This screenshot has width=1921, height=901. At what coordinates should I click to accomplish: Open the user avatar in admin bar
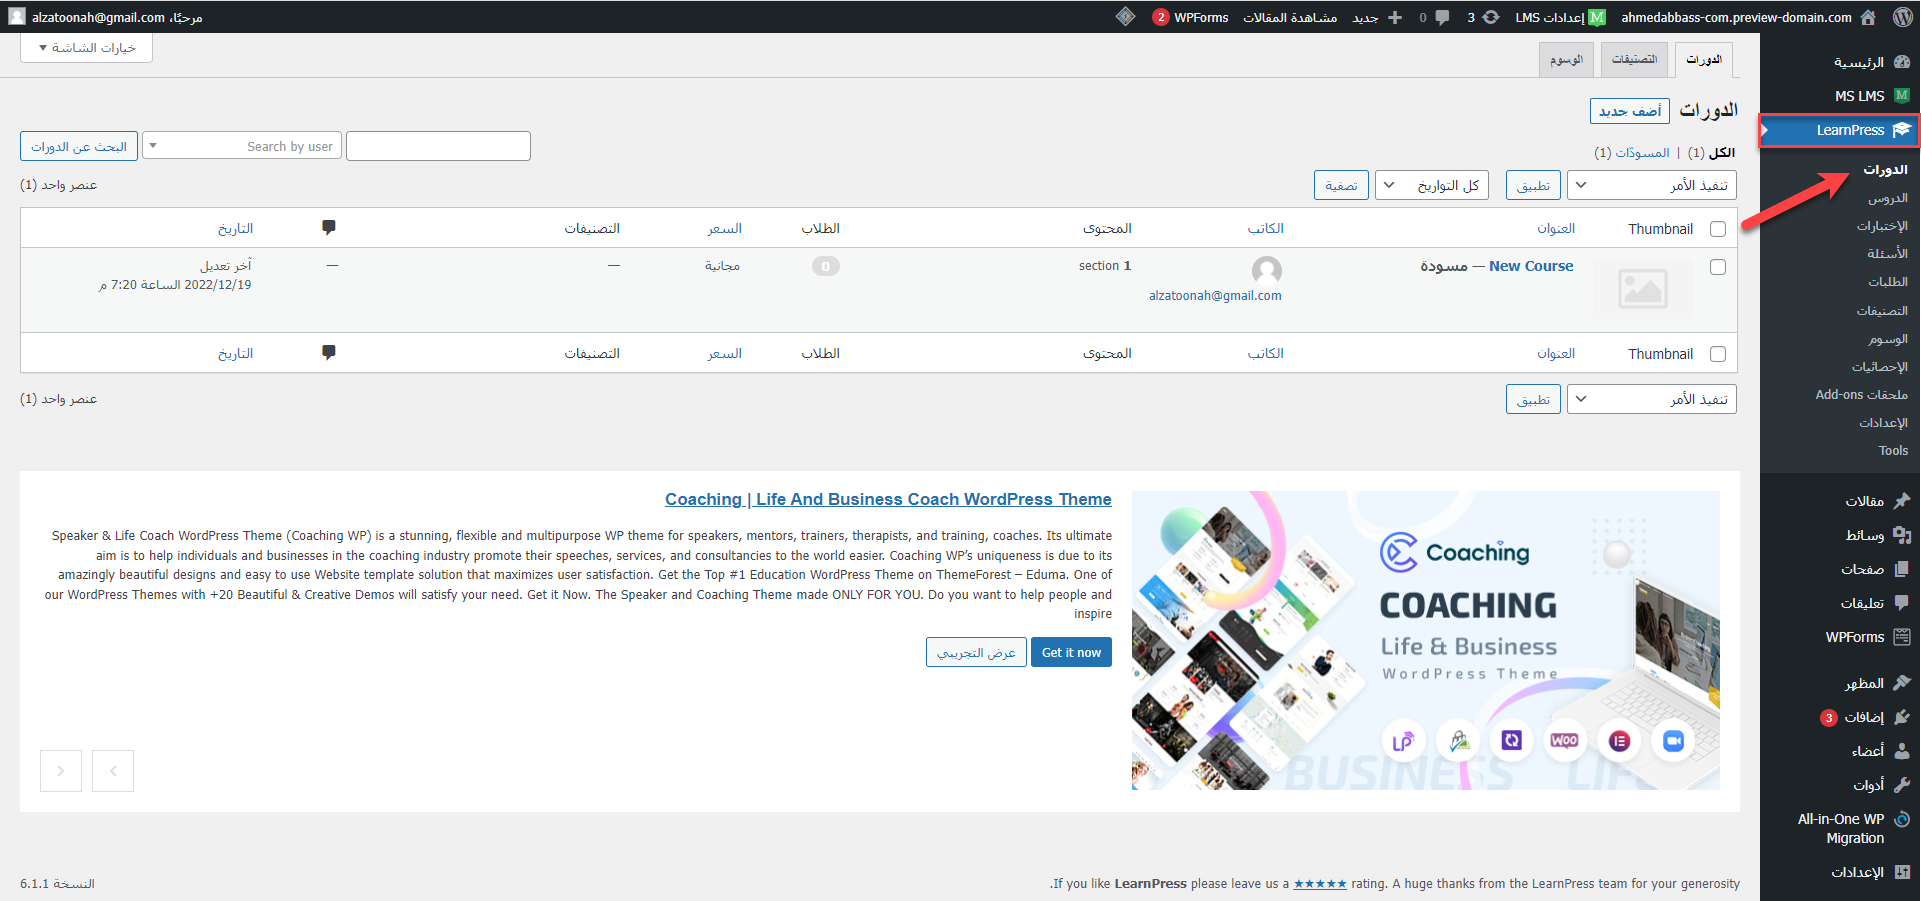pyautogui.click(x=17, y=17)
